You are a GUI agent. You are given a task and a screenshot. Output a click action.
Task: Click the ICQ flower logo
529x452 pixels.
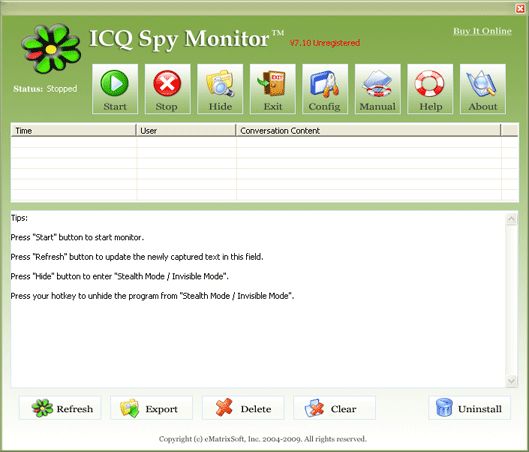pos(51,49)
